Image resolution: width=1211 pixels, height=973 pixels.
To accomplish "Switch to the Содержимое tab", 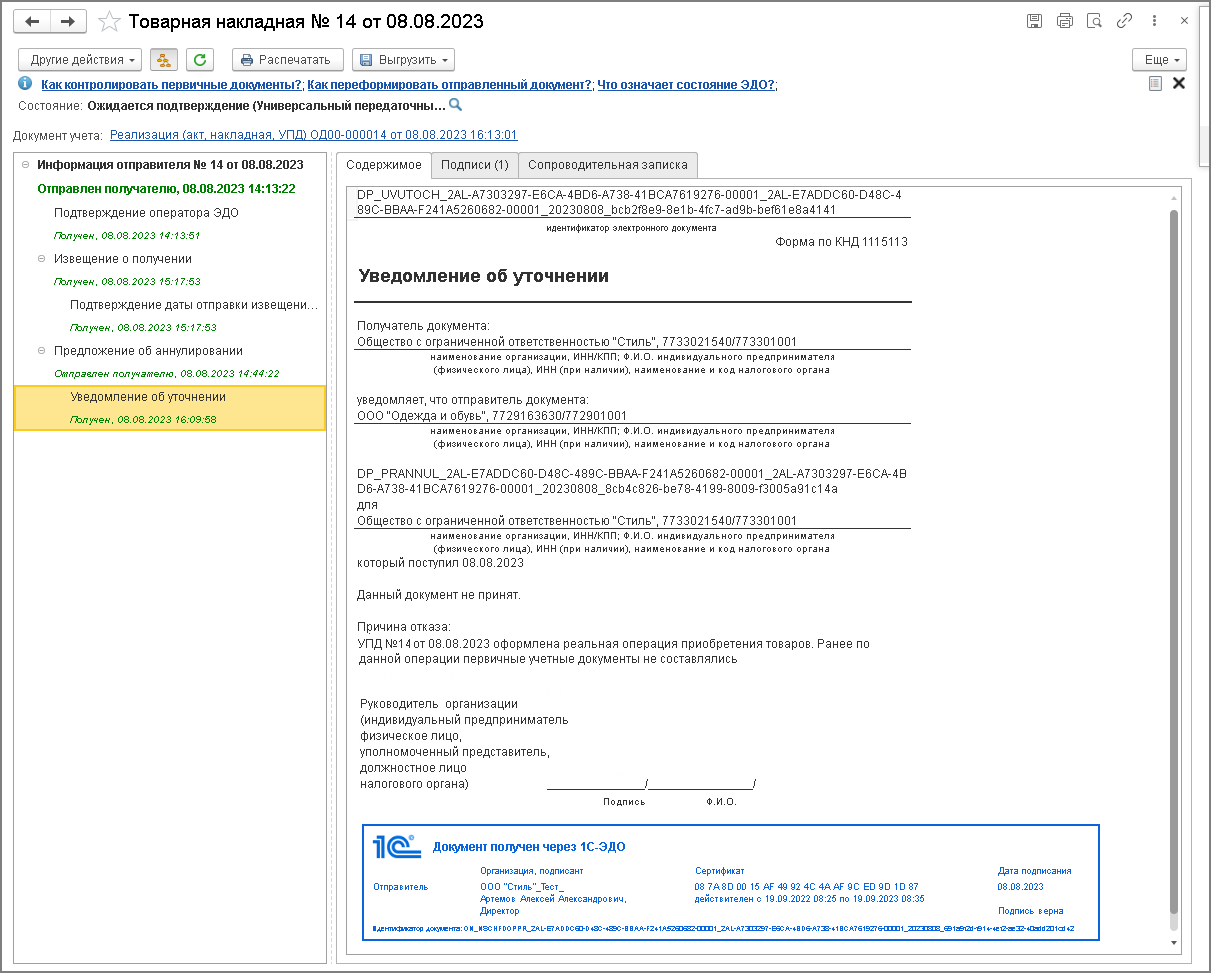I will 384,165.
